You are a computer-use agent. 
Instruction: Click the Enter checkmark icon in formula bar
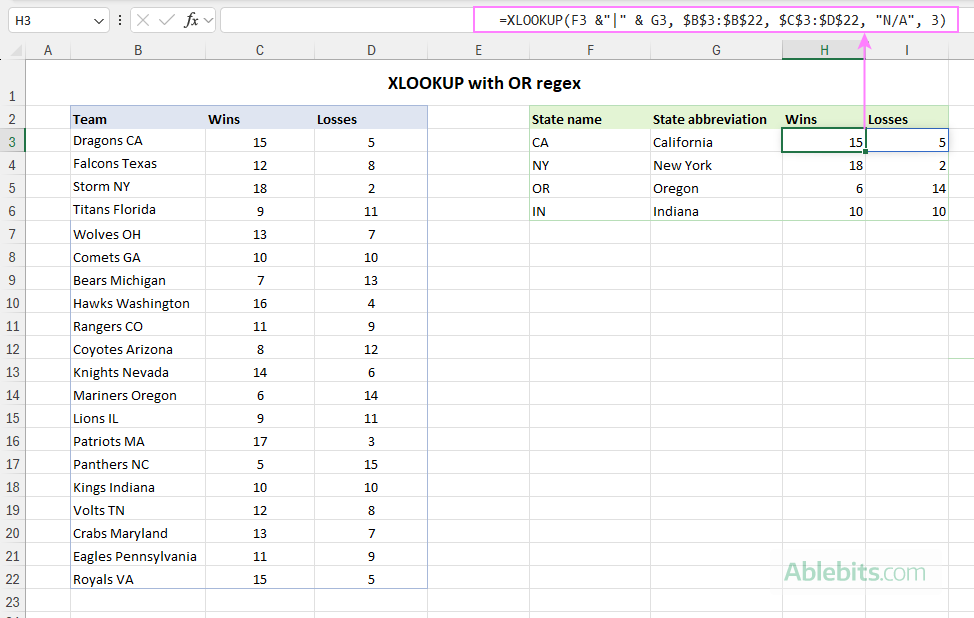tap(165, 19)
